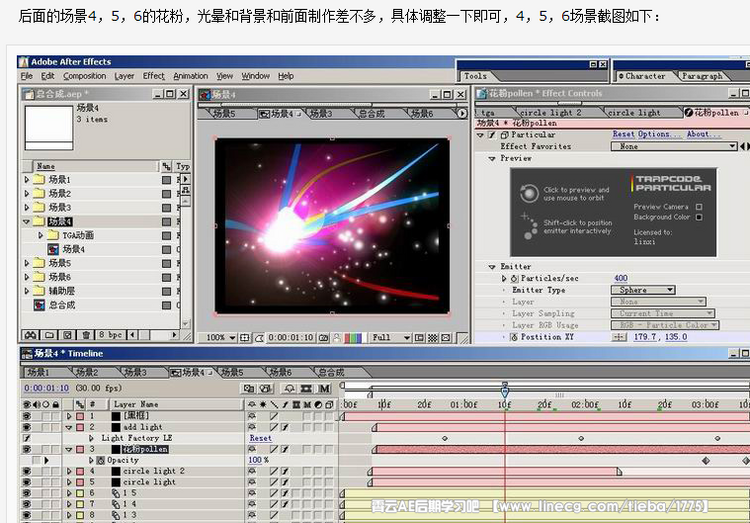Collapse the 花粉pollen layer triangle
The height and width of the screenshot is (523, 750).
[69, 449]
